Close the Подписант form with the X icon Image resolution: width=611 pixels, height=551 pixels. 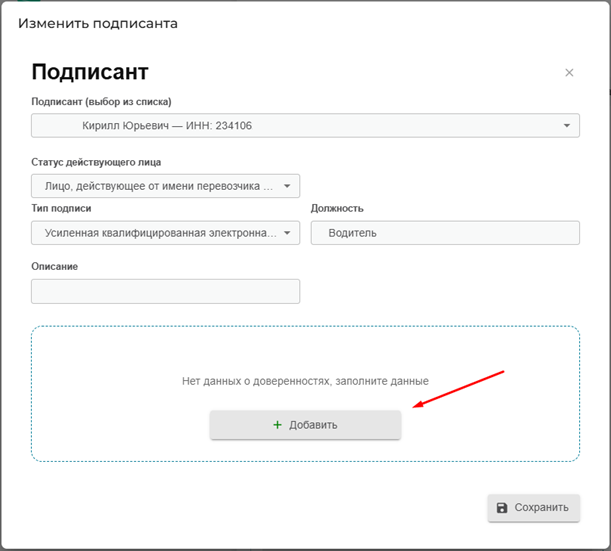pos(569,73)
